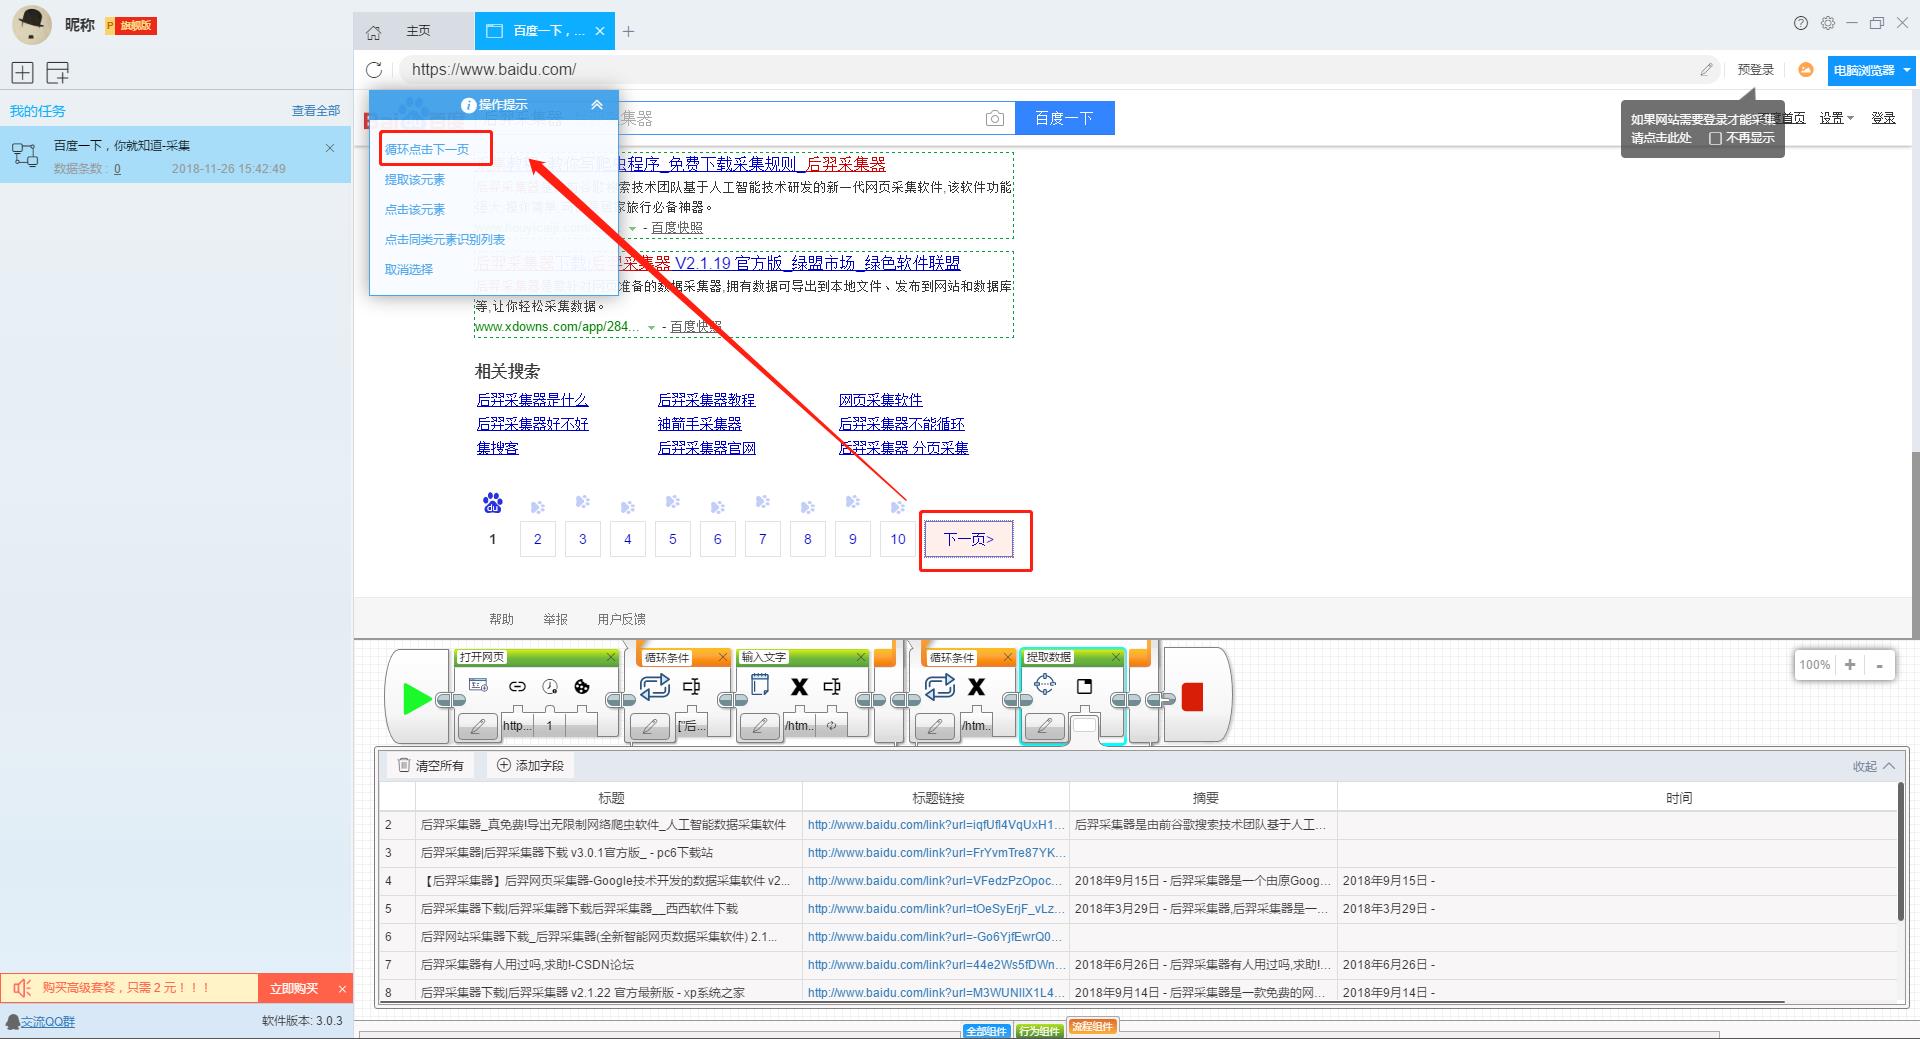
Task: Click the user avatar picture
Action: pyautogui.click(x=31, y=24)
